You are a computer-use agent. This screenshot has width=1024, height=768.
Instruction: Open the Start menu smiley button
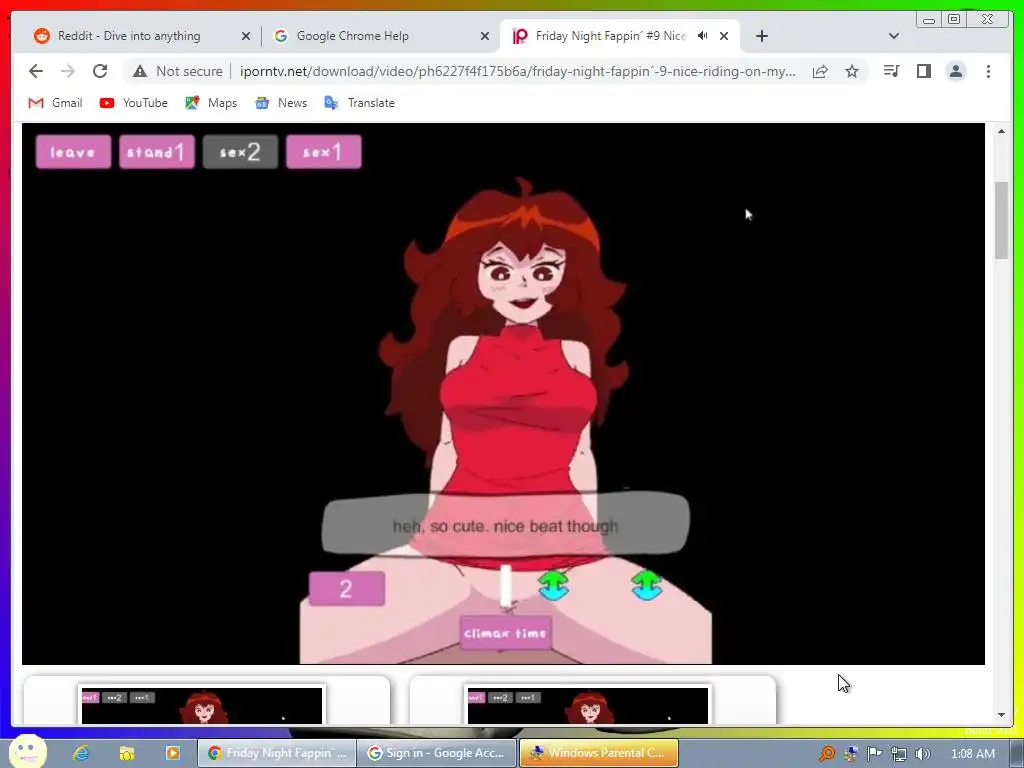pos(27,752)
